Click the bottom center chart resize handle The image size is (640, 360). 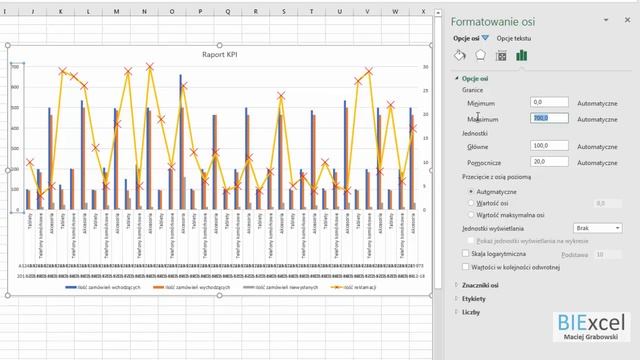[x=220, y=295]
